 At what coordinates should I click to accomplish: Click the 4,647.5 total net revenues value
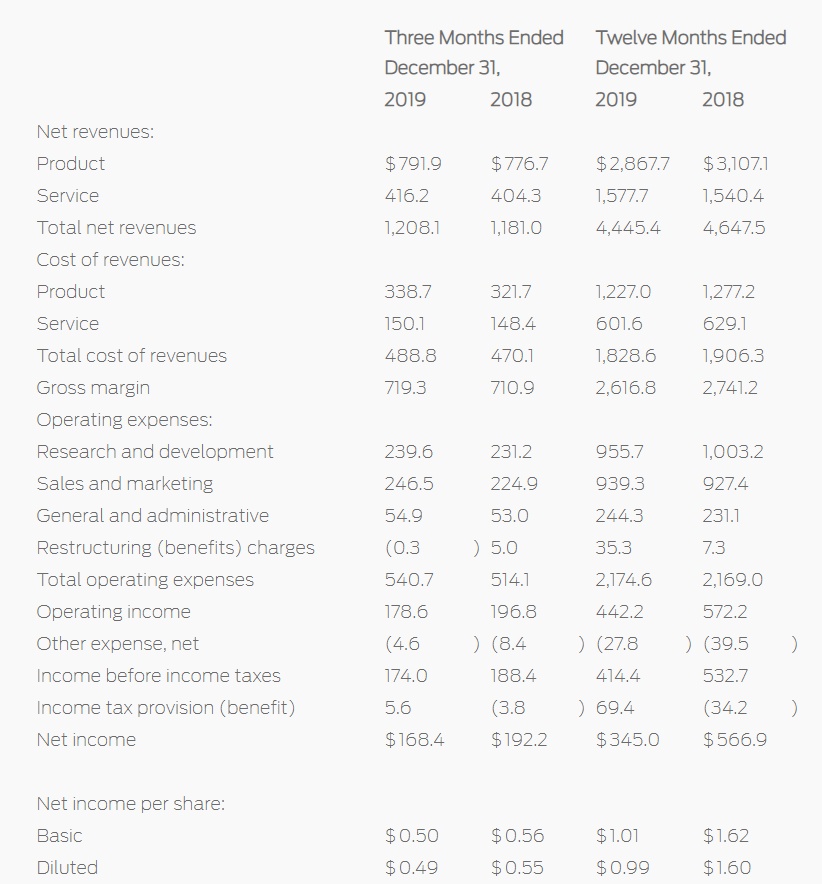click(734, 227)
